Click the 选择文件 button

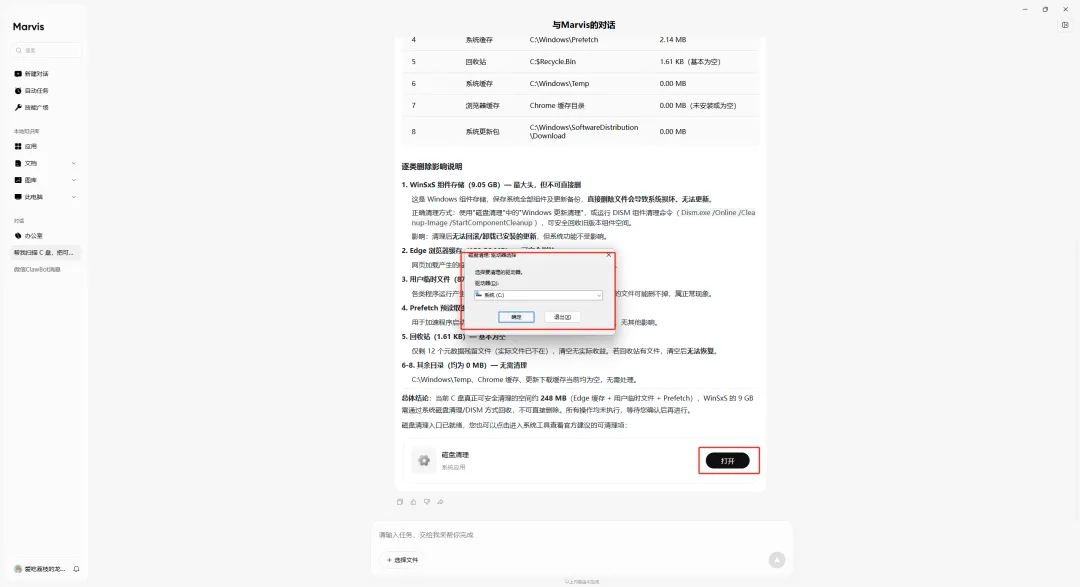coord(403,560)
